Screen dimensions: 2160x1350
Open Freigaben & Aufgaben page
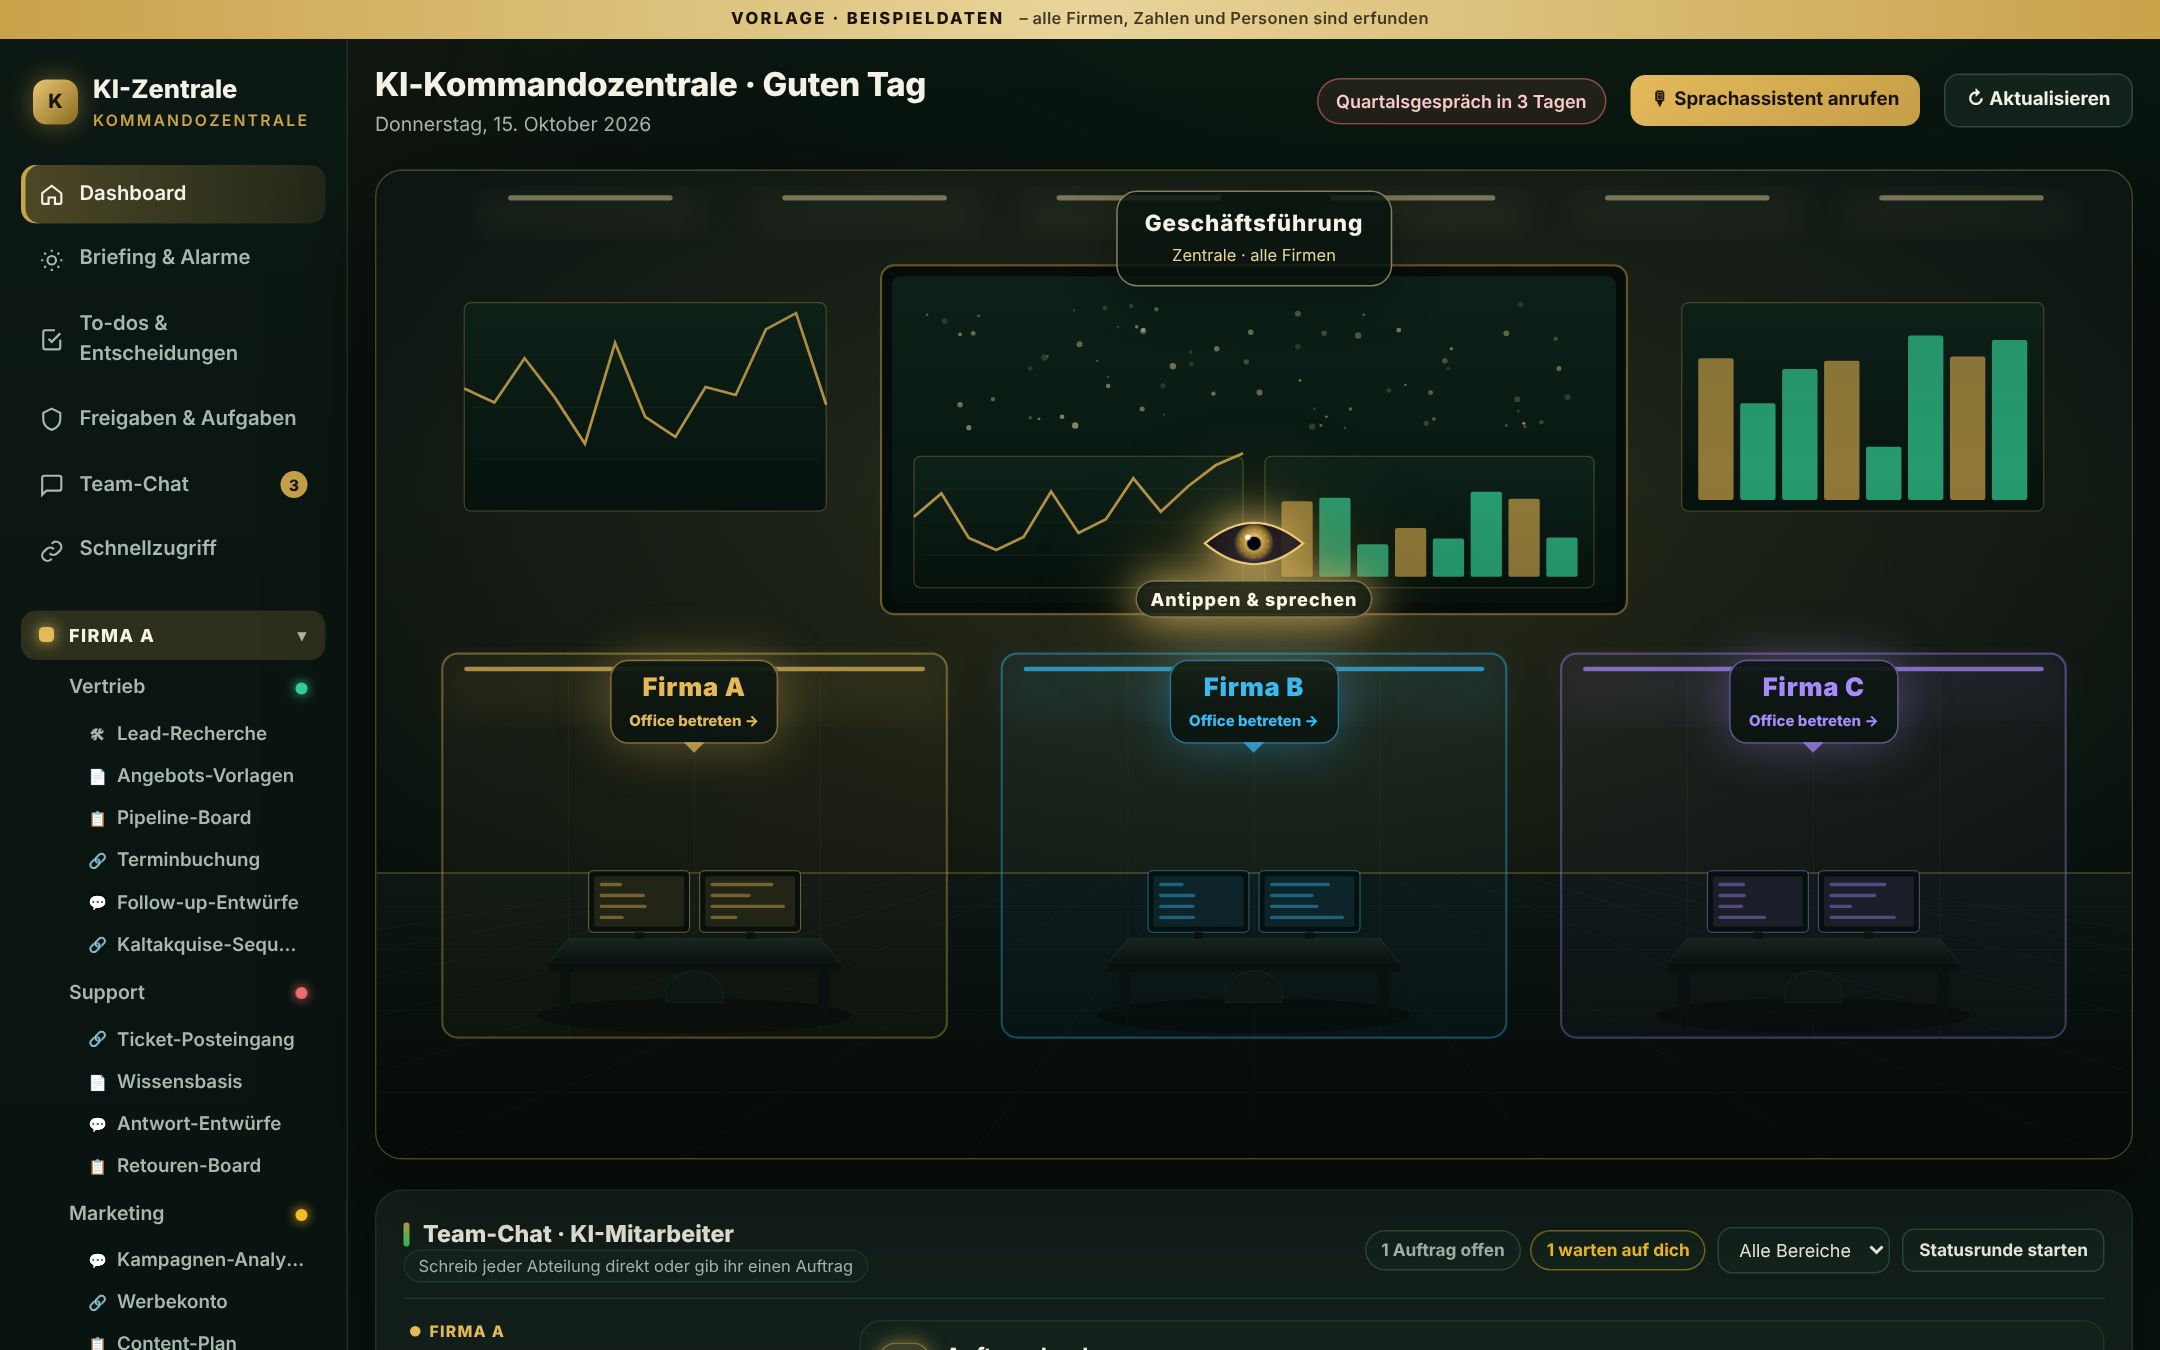[x=173, y=419]
